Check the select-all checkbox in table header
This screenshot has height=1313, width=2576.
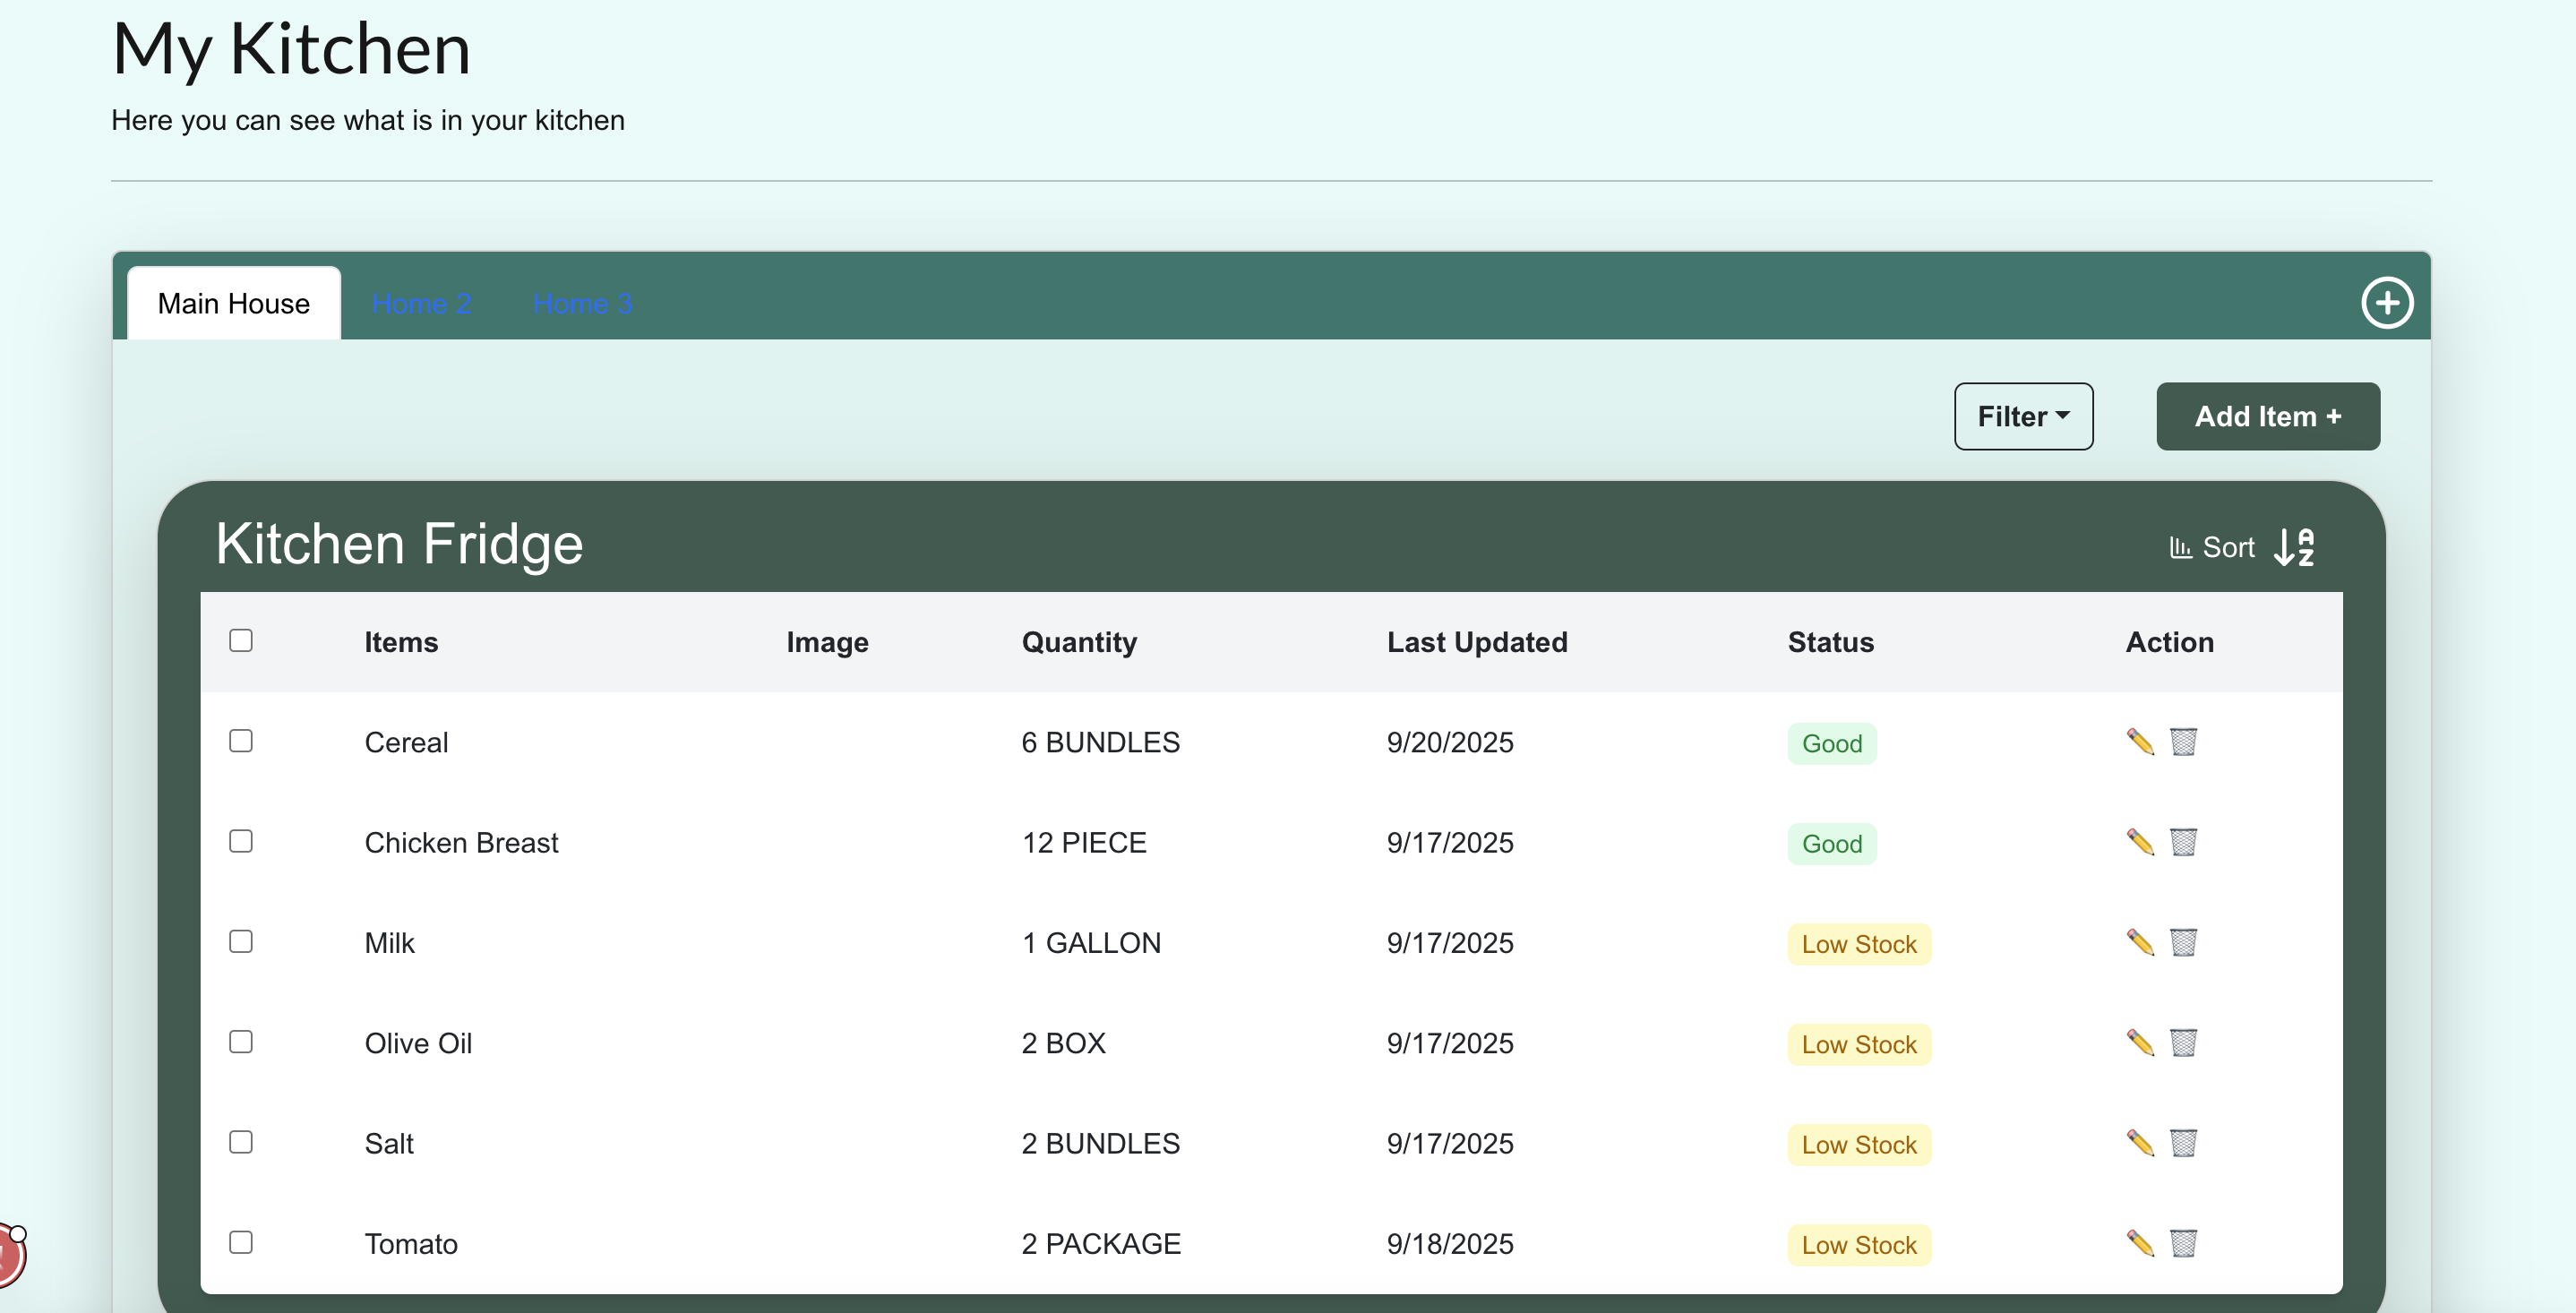(241, 640)
